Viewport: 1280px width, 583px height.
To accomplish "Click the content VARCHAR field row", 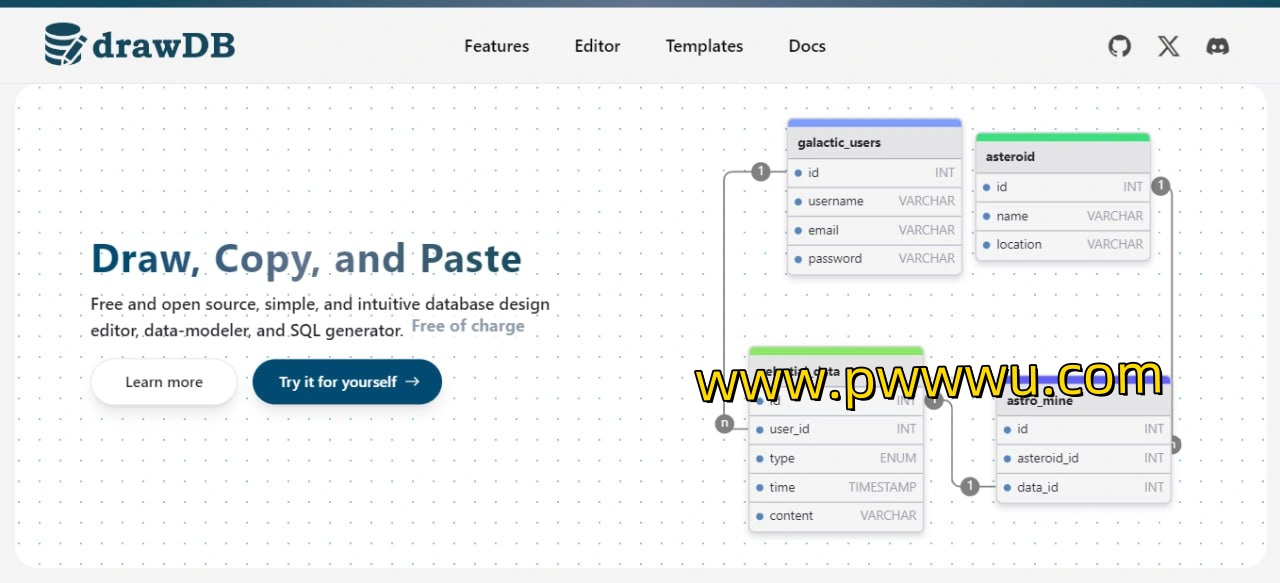I will 836,516.
